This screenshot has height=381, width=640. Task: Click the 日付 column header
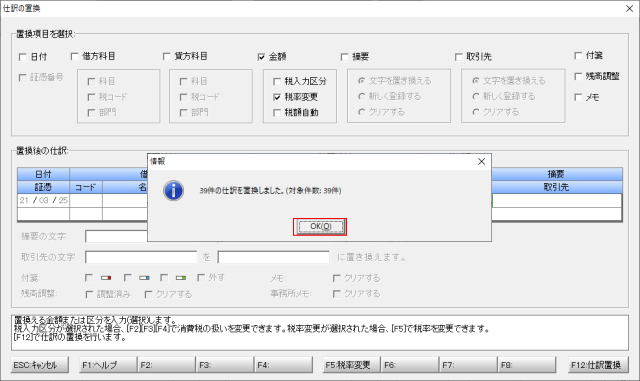tap(44, 174)
